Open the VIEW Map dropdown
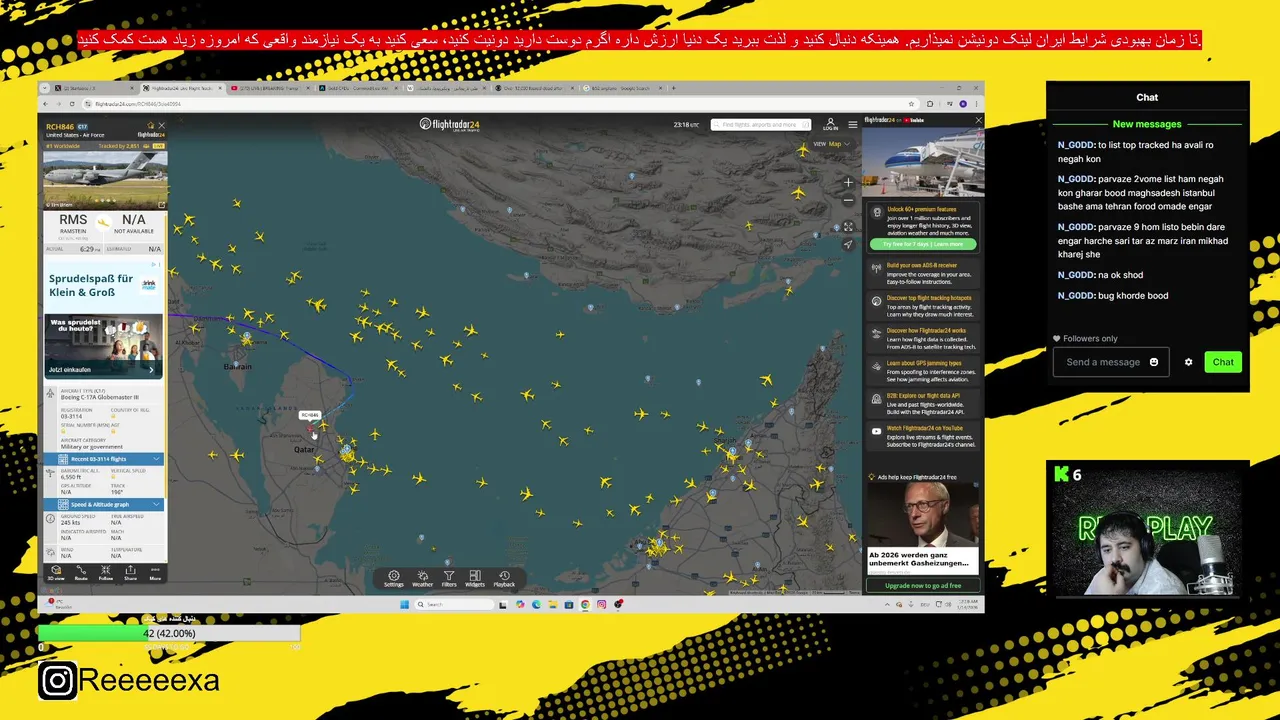1280x720 pixels. pos(831,144)
